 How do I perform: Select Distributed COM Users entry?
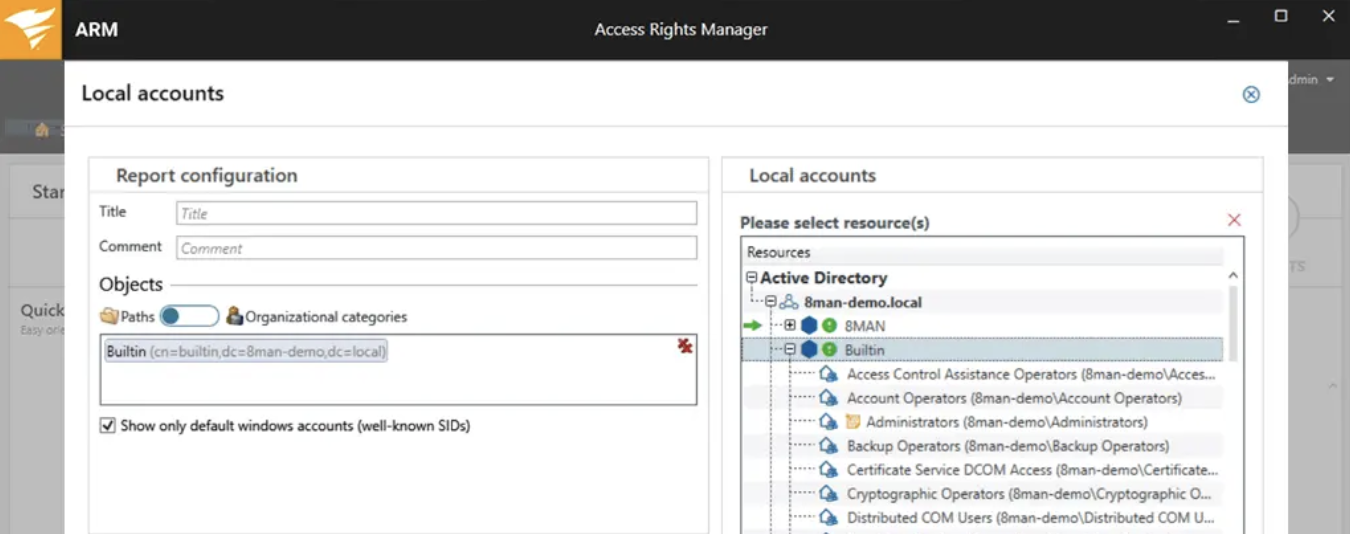click(x=1032, y=518)
